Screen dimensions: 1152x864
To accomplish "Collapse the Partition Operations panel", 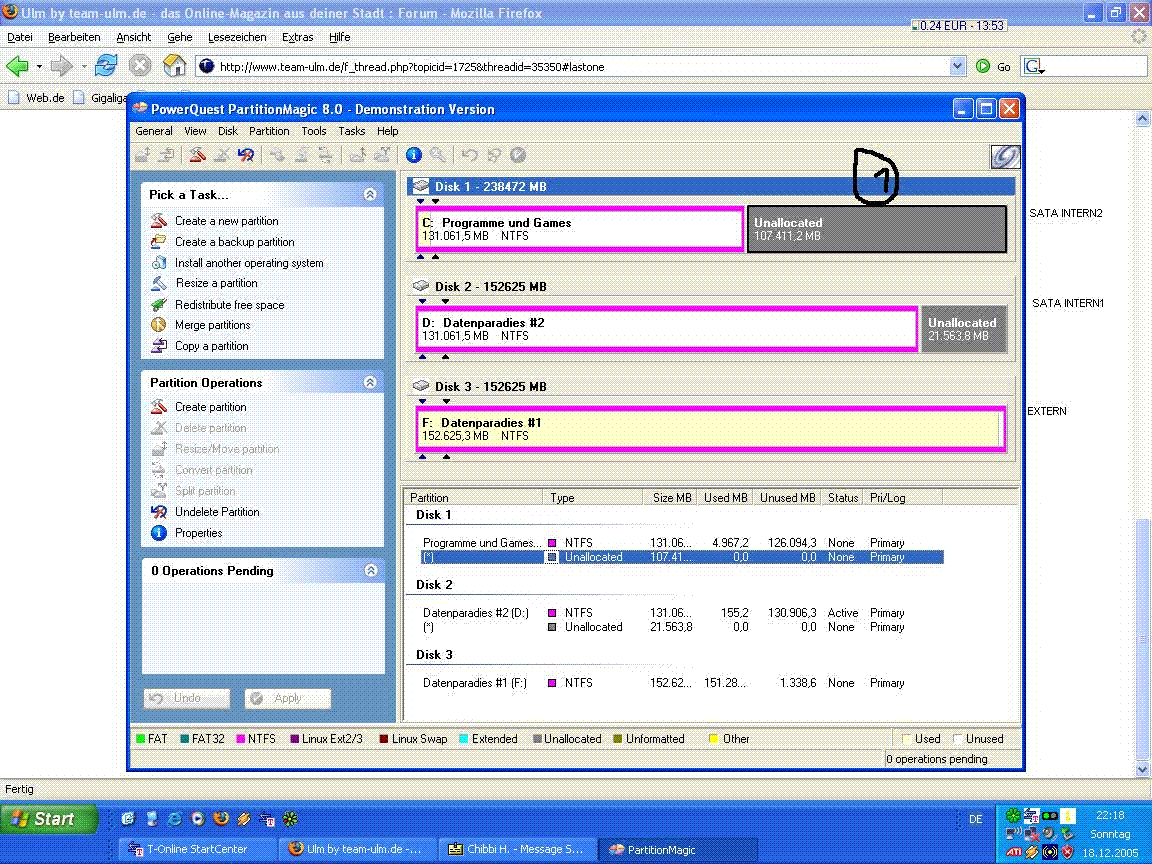I will [x=370, y=382].
